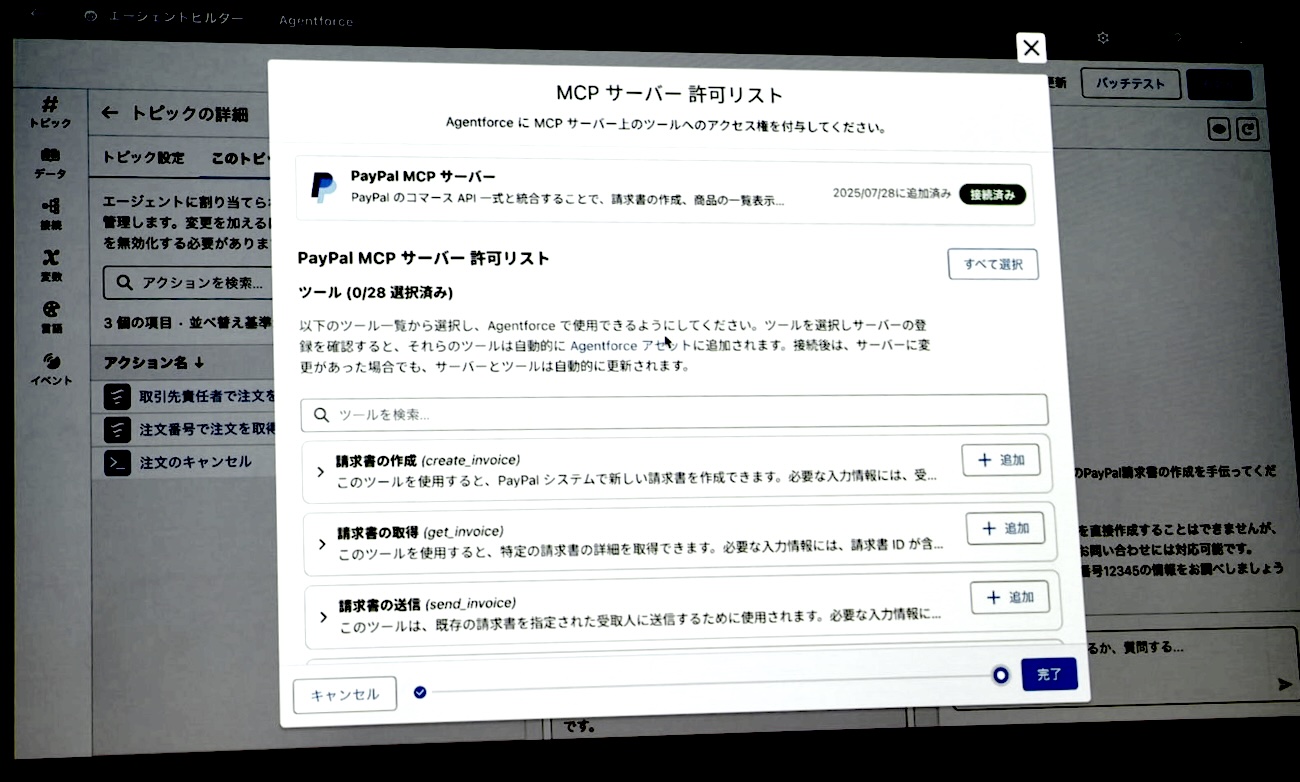Open the トピック sidebar section
The width and height of the screenshot is (1300, 782).
tap(50, 112)
